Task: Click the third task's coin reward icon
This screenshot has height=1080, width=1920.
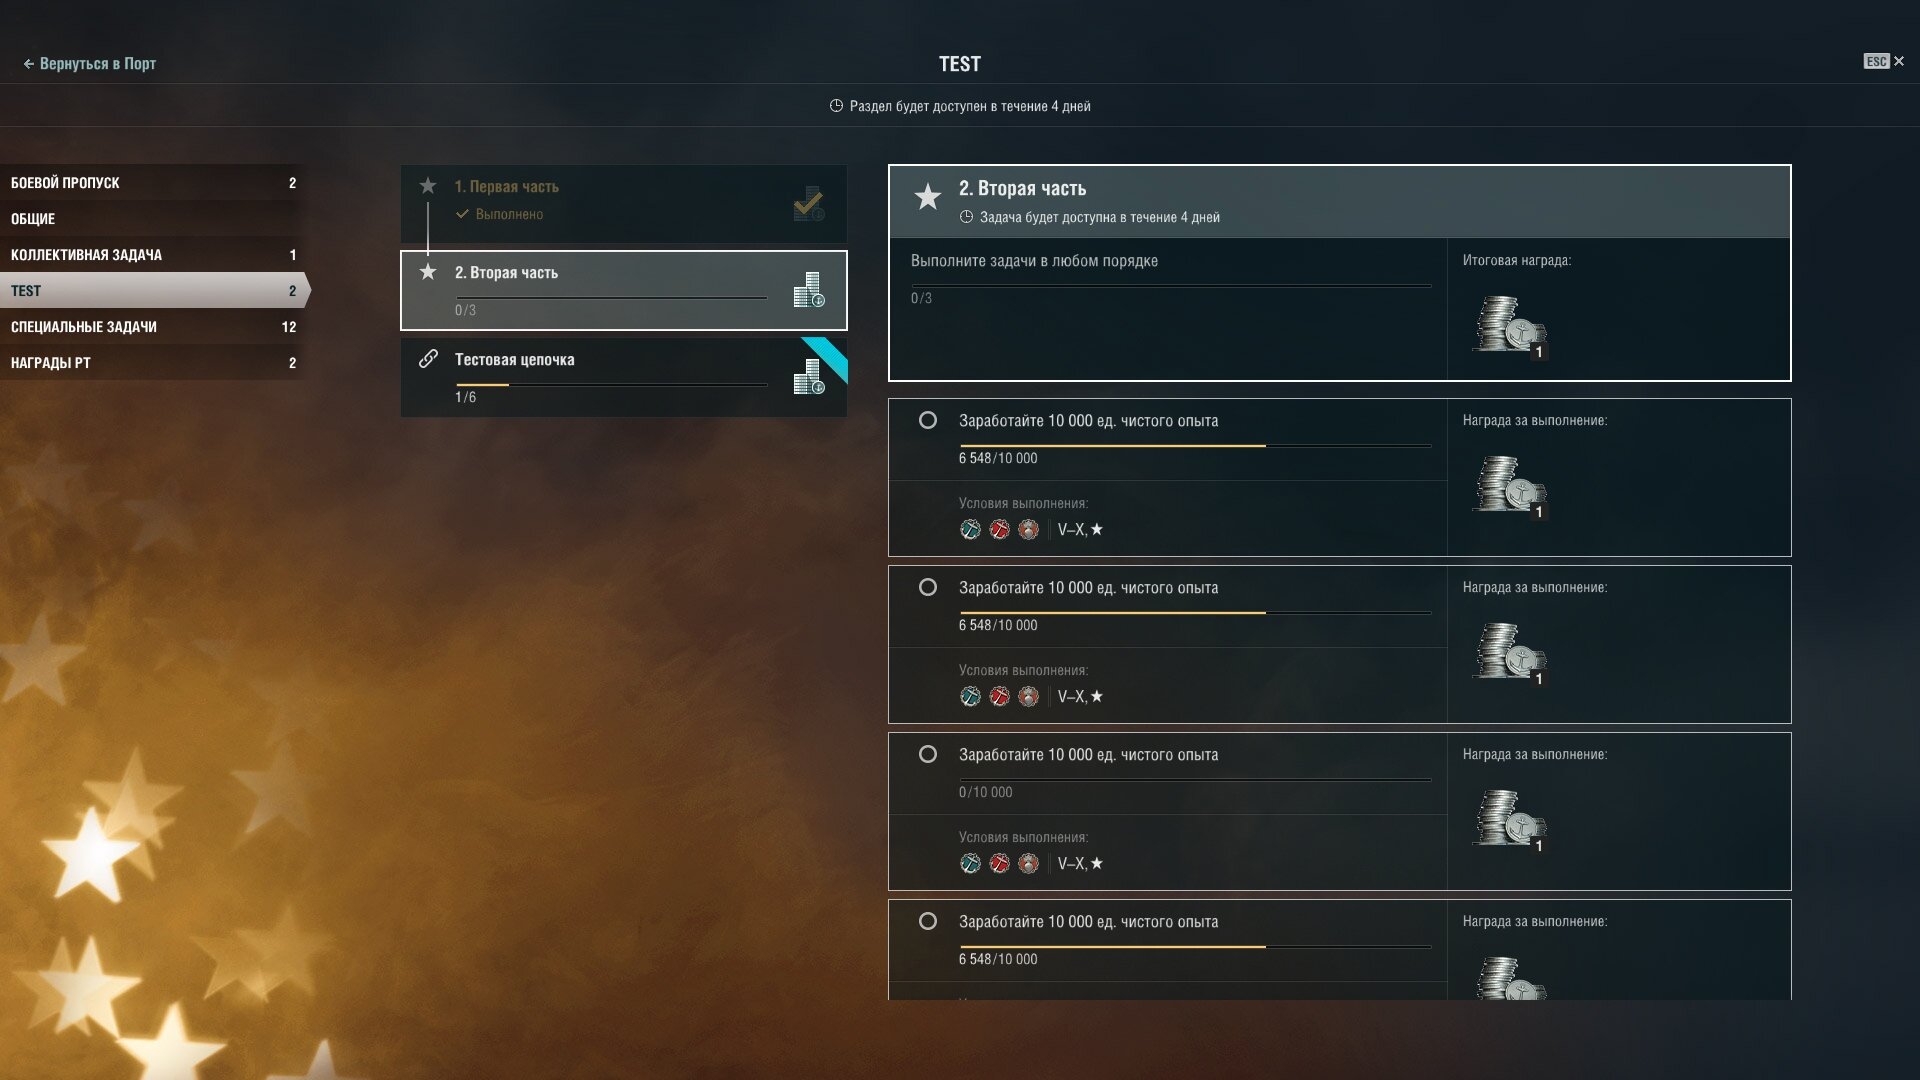Action: click(x=1509, y=820)
